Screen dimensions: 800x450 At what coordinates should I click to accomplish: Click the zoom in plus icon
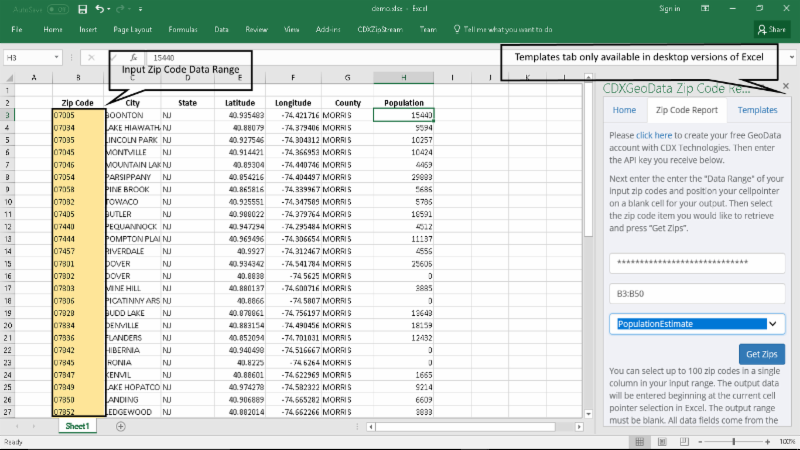767,442
